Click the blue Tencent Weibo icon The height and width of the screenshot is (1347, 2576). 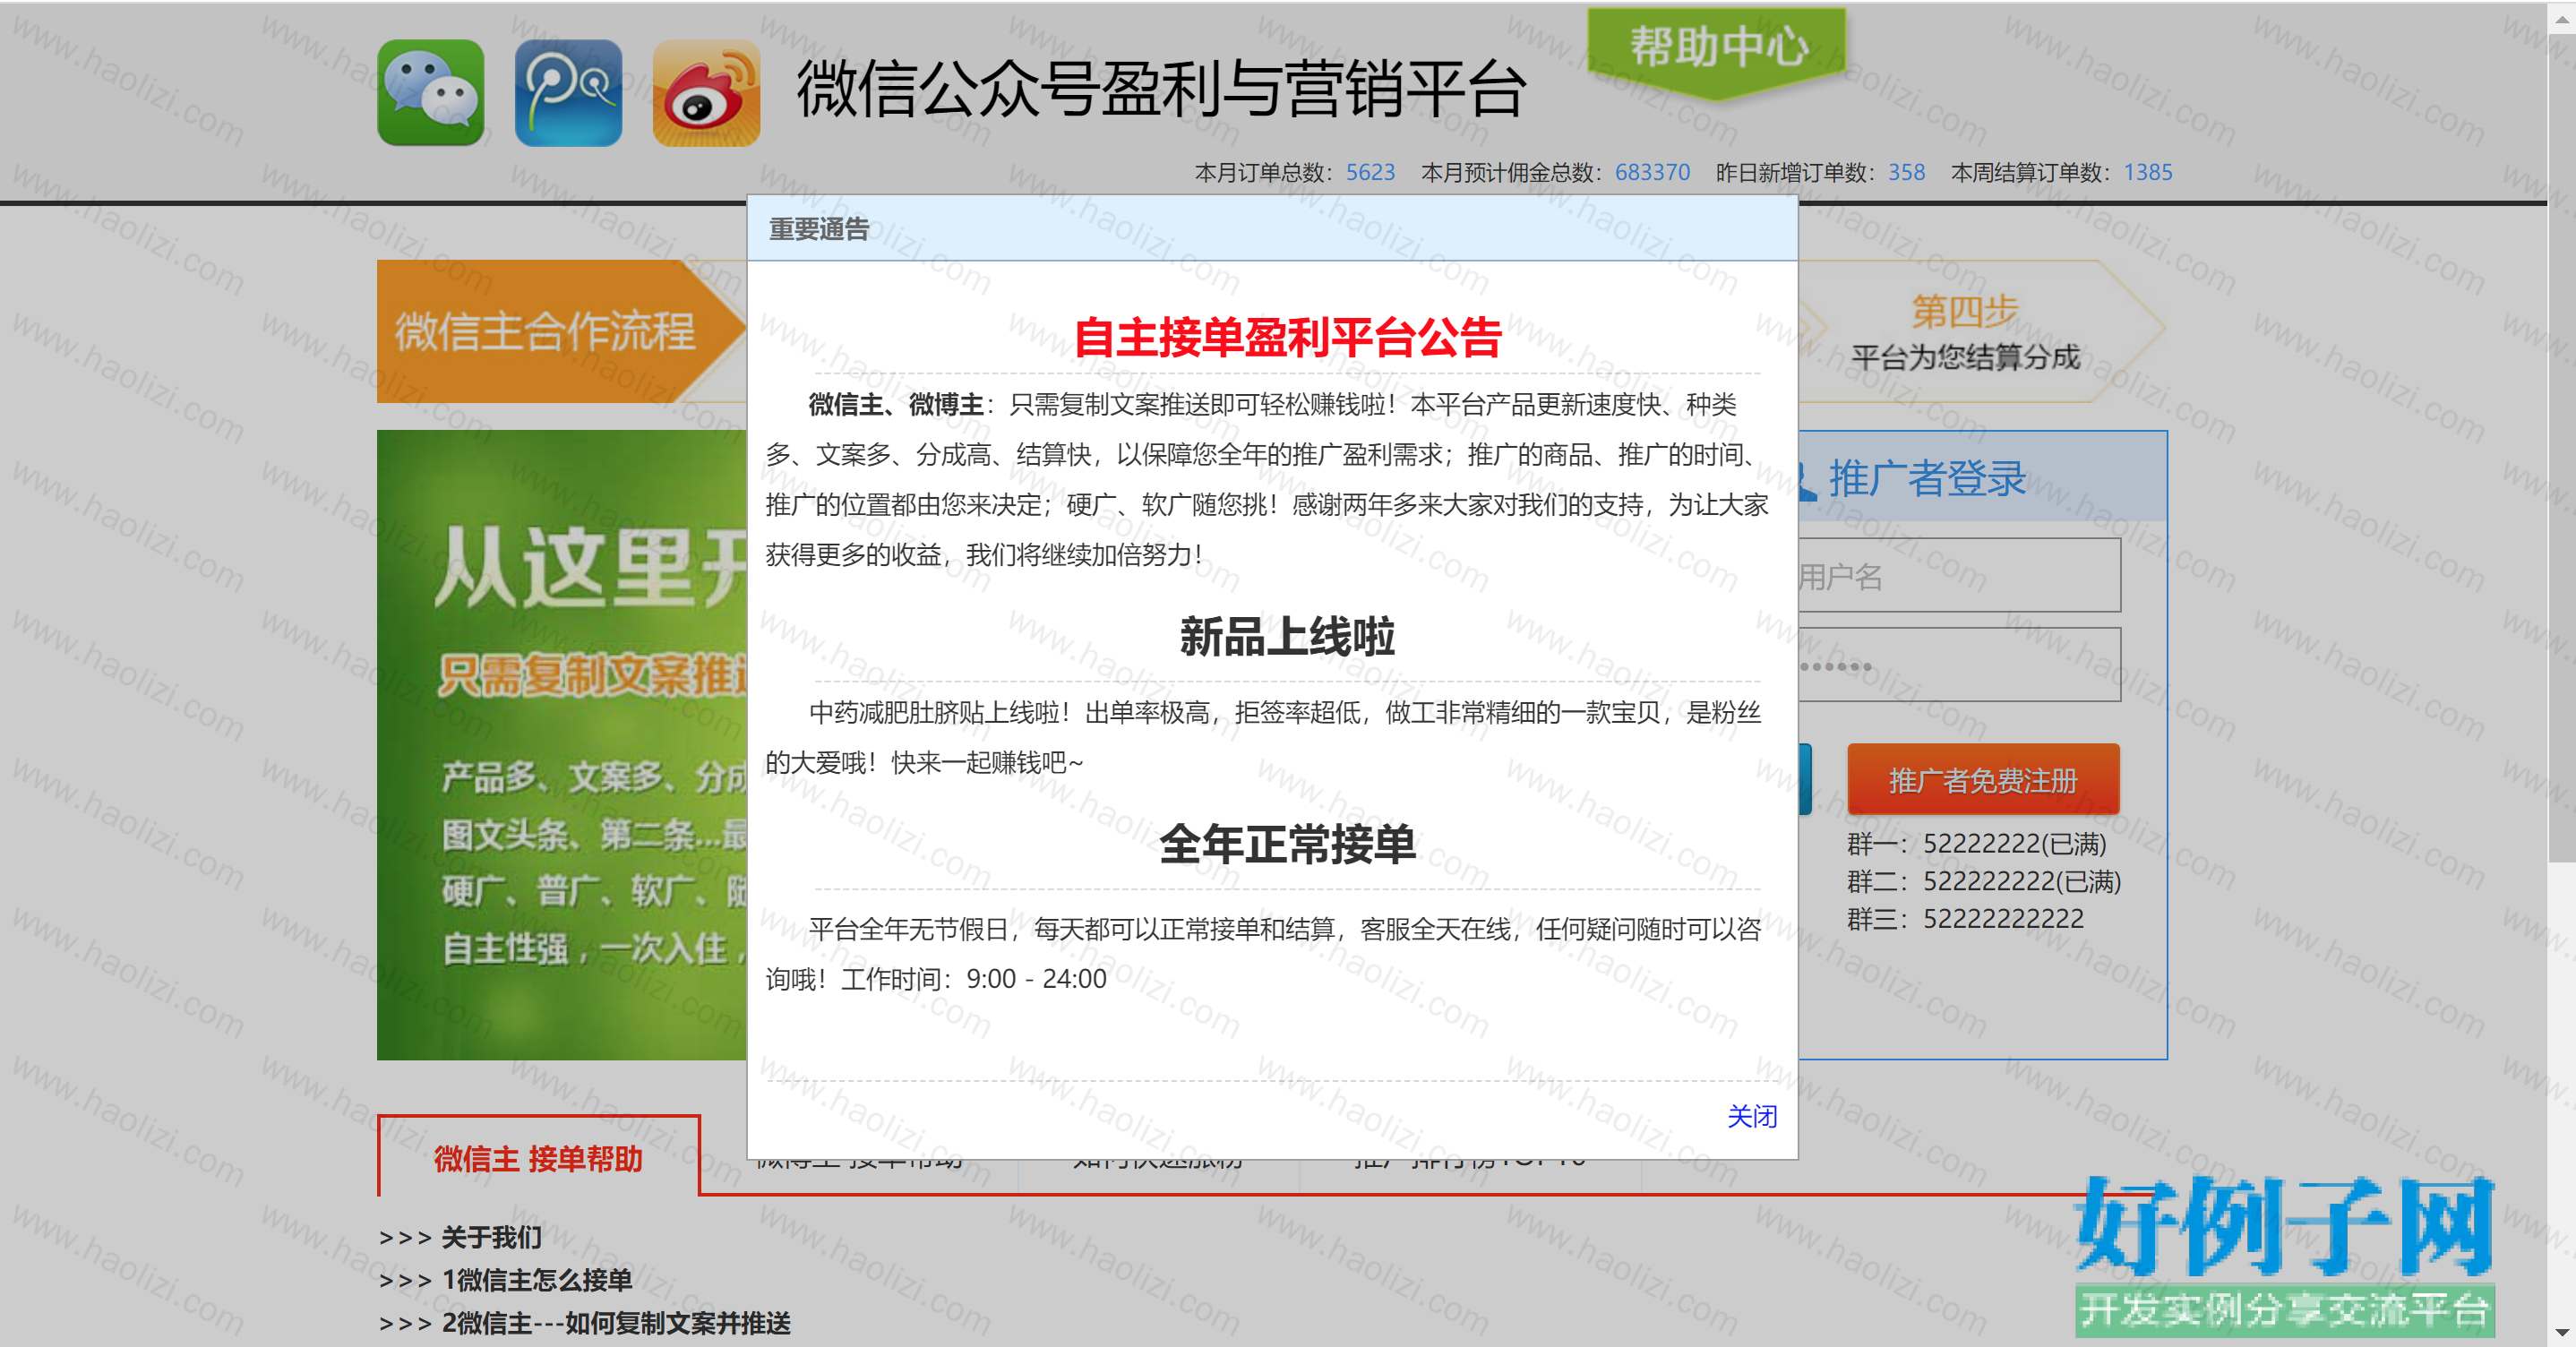point(568,93)
